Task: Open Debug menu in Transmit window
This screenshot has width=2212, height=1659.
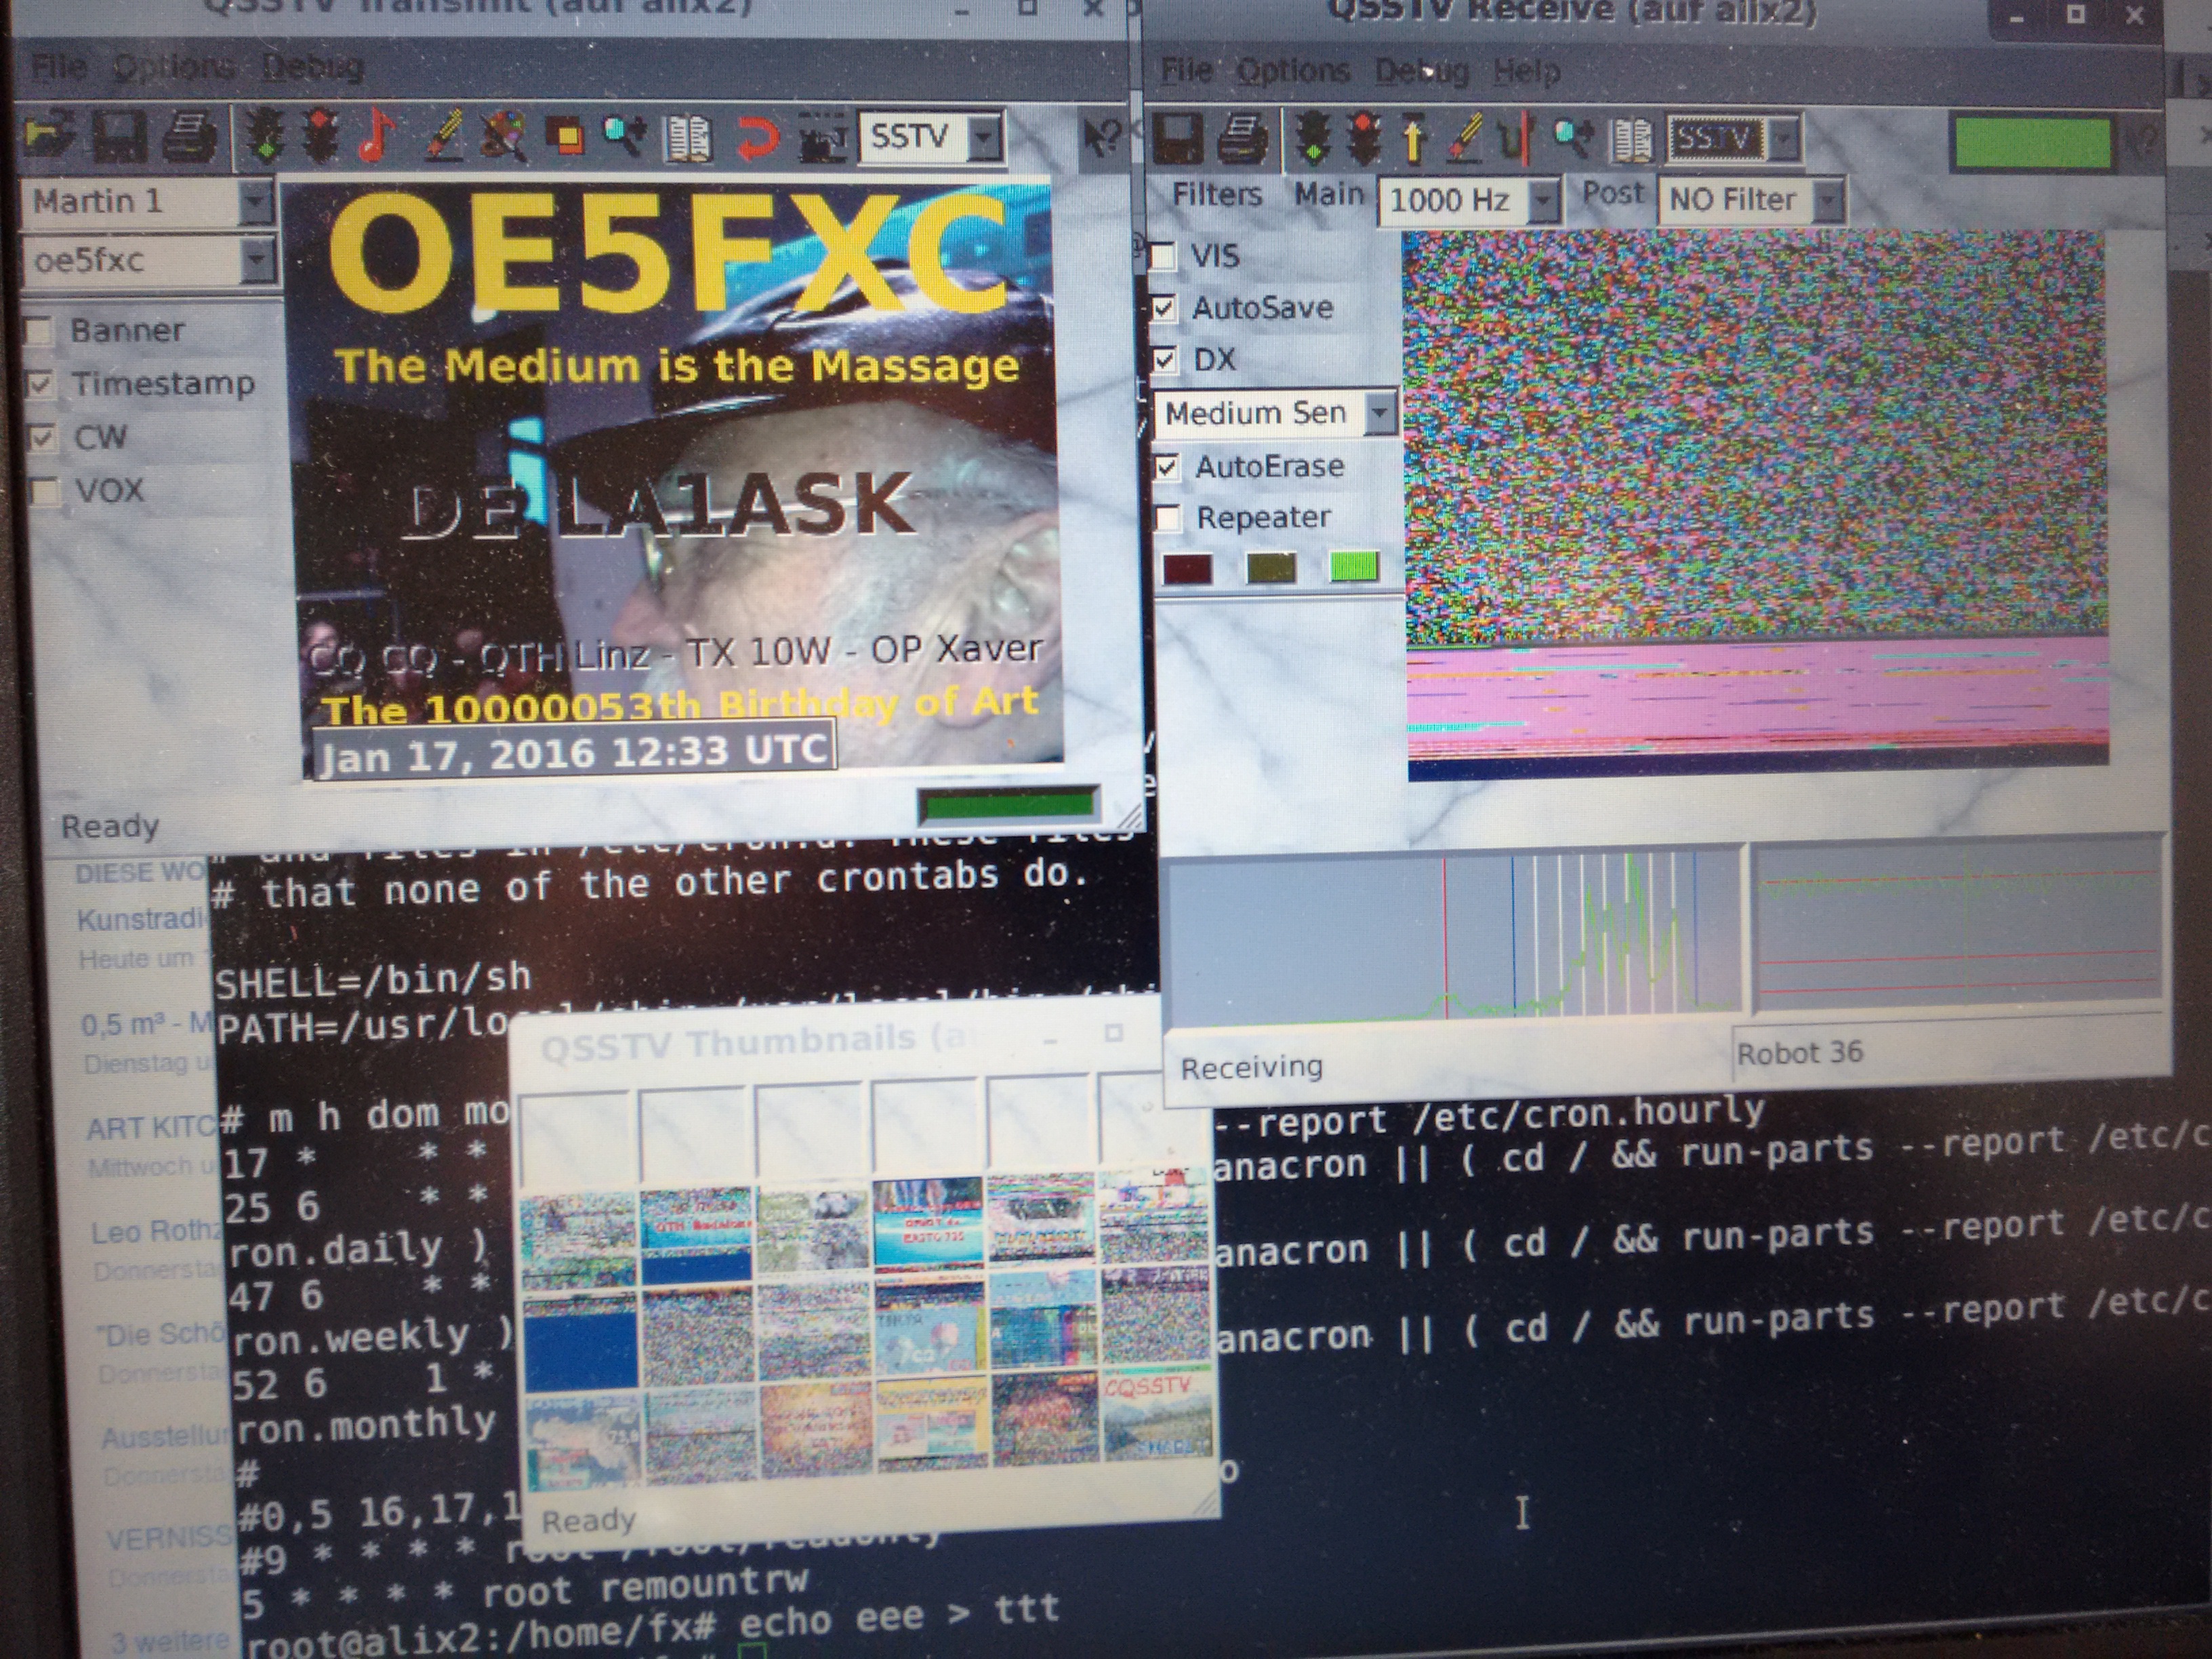Action: (x=312, y=67)
